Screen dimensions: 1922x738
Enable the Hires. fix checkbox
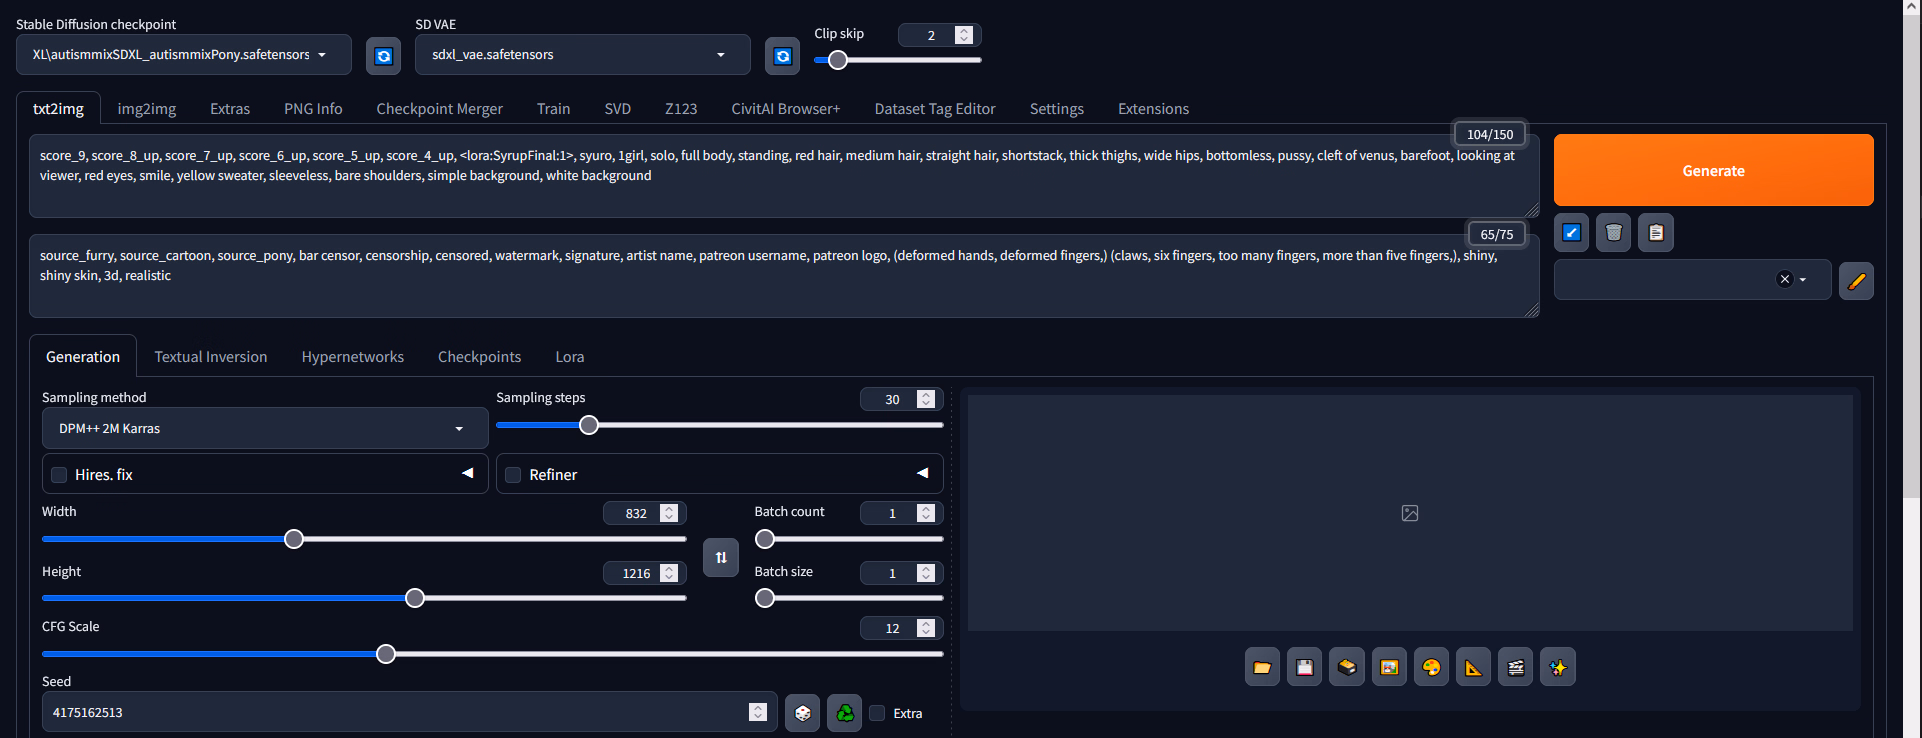(60, 475)
